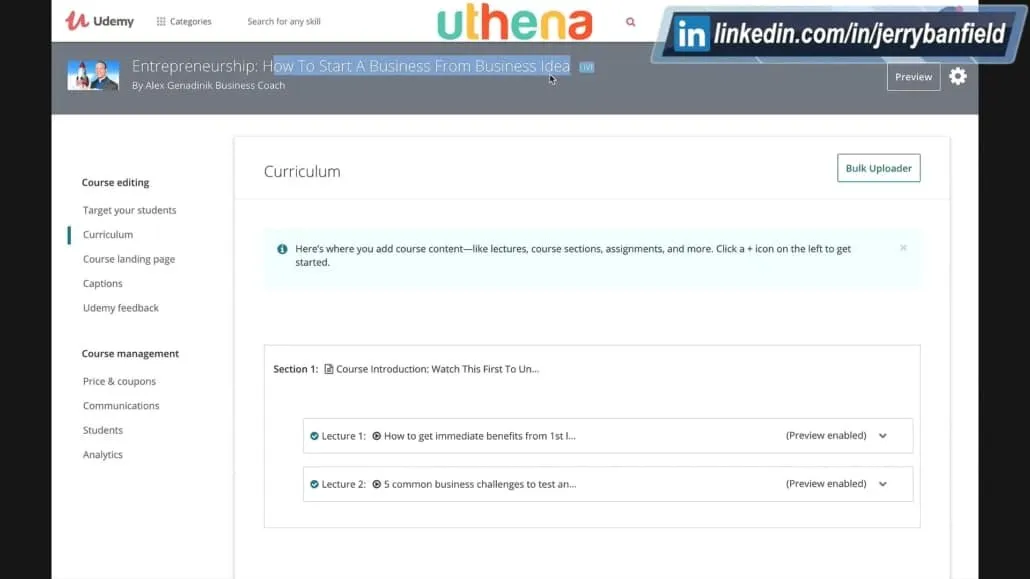Click Lecture 1 Preview enabled label

[x=826, y=436]
